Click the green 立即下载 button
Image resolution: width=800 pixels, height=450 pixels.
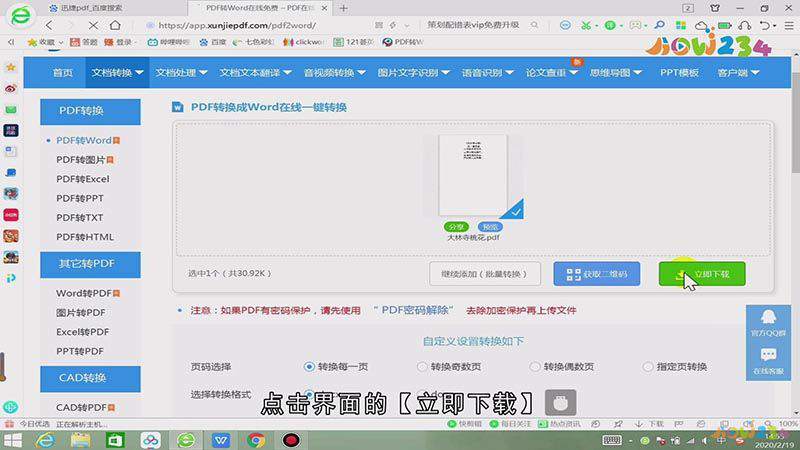[702, 274]
